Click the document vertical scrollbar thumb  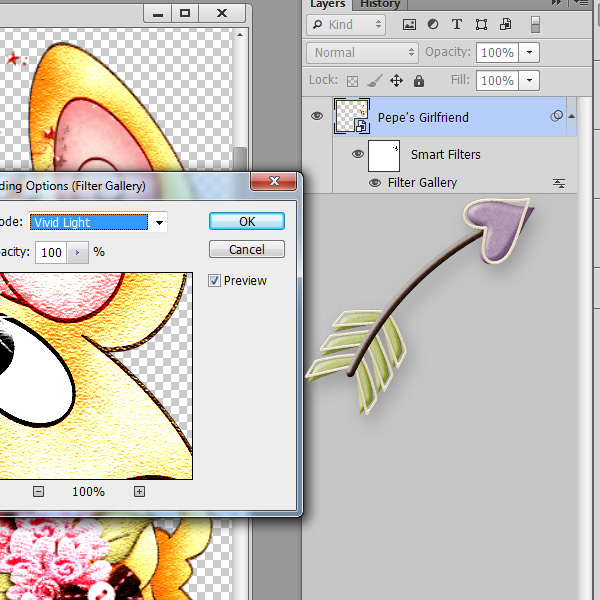tap(240, 159)
